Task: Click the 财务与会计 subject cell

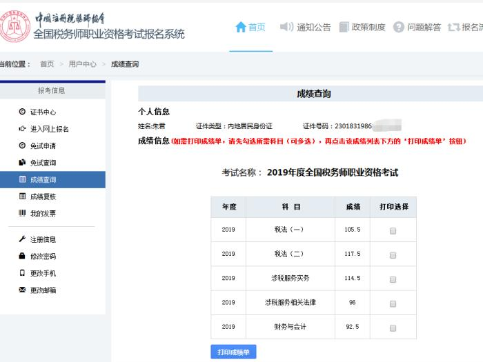Action: click(290, 327)
